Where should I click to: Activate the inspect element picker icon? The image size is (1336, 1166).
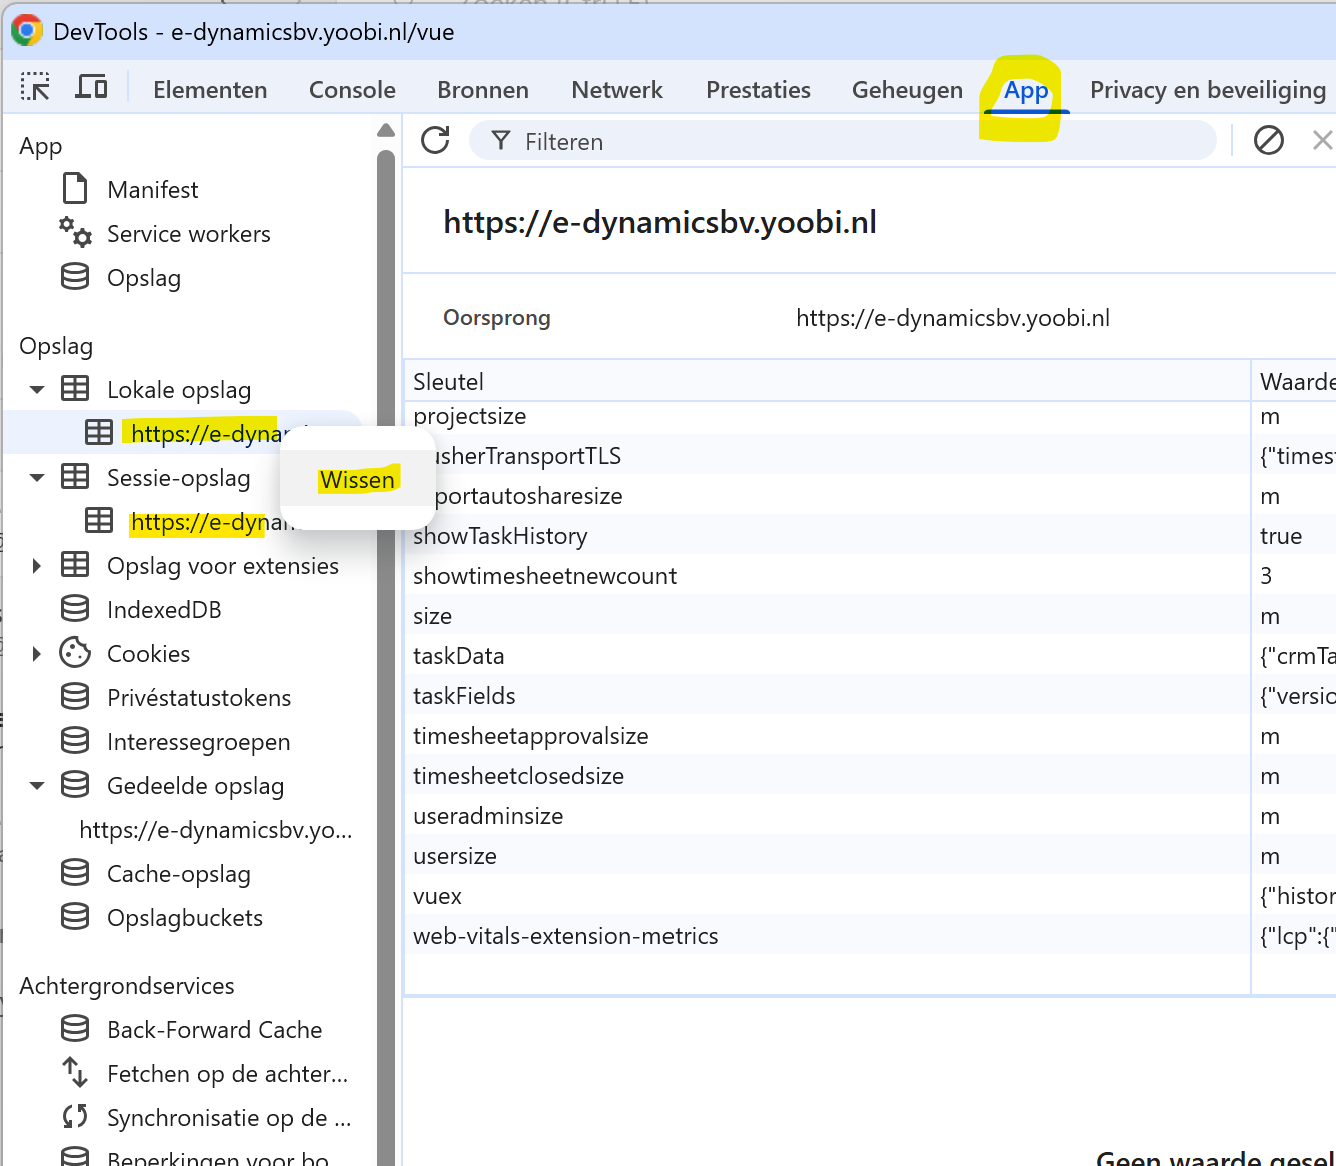click(x=35, y=88)
